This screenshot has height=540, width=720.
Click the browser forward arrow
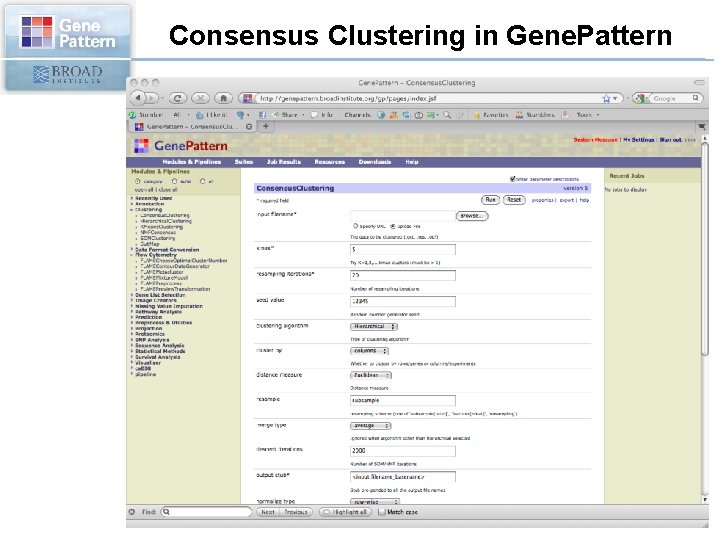[152, 98]
